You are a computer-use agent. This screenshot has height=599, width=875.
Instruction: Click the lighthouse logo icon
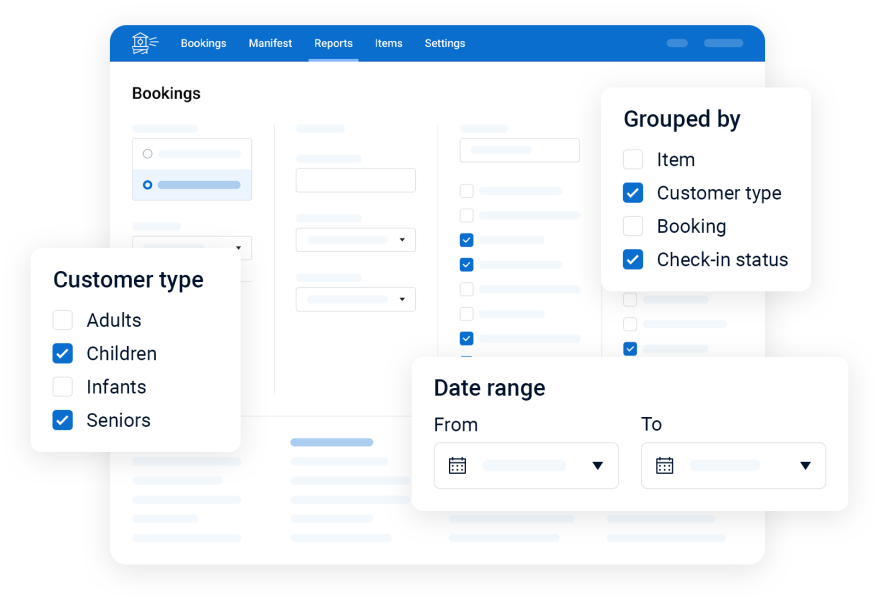(144, 42)
